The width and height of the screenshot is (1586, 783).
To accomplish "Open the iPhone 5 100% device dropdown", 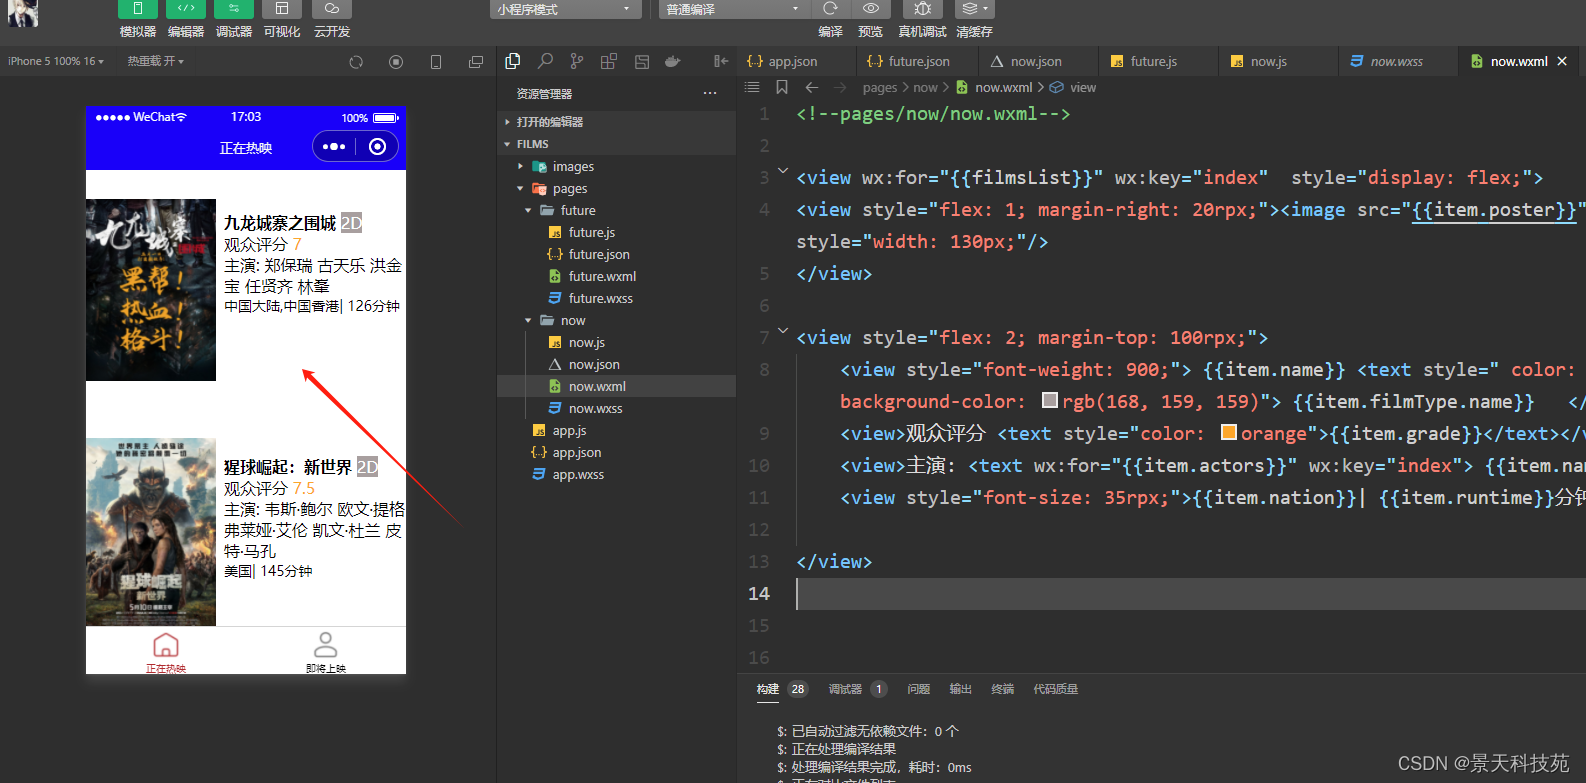I will (56, 61).
